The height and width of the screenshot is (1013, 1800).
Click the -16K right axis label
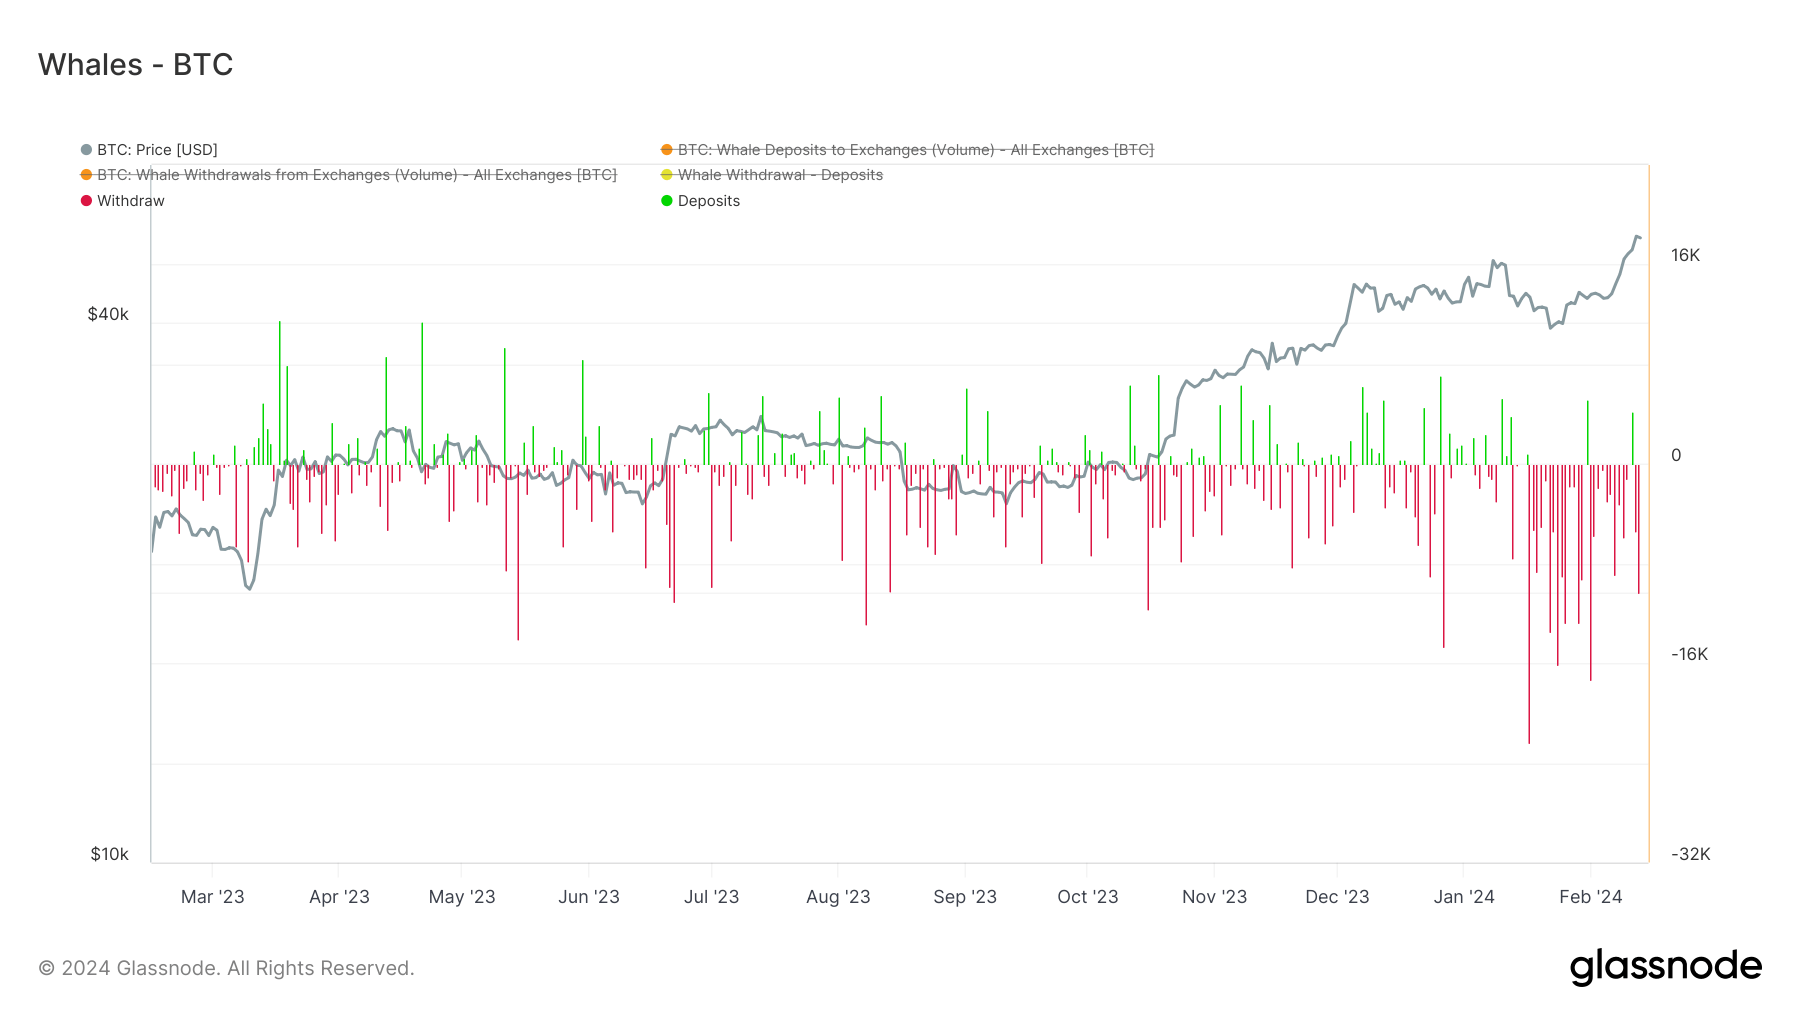(1689, 654)
